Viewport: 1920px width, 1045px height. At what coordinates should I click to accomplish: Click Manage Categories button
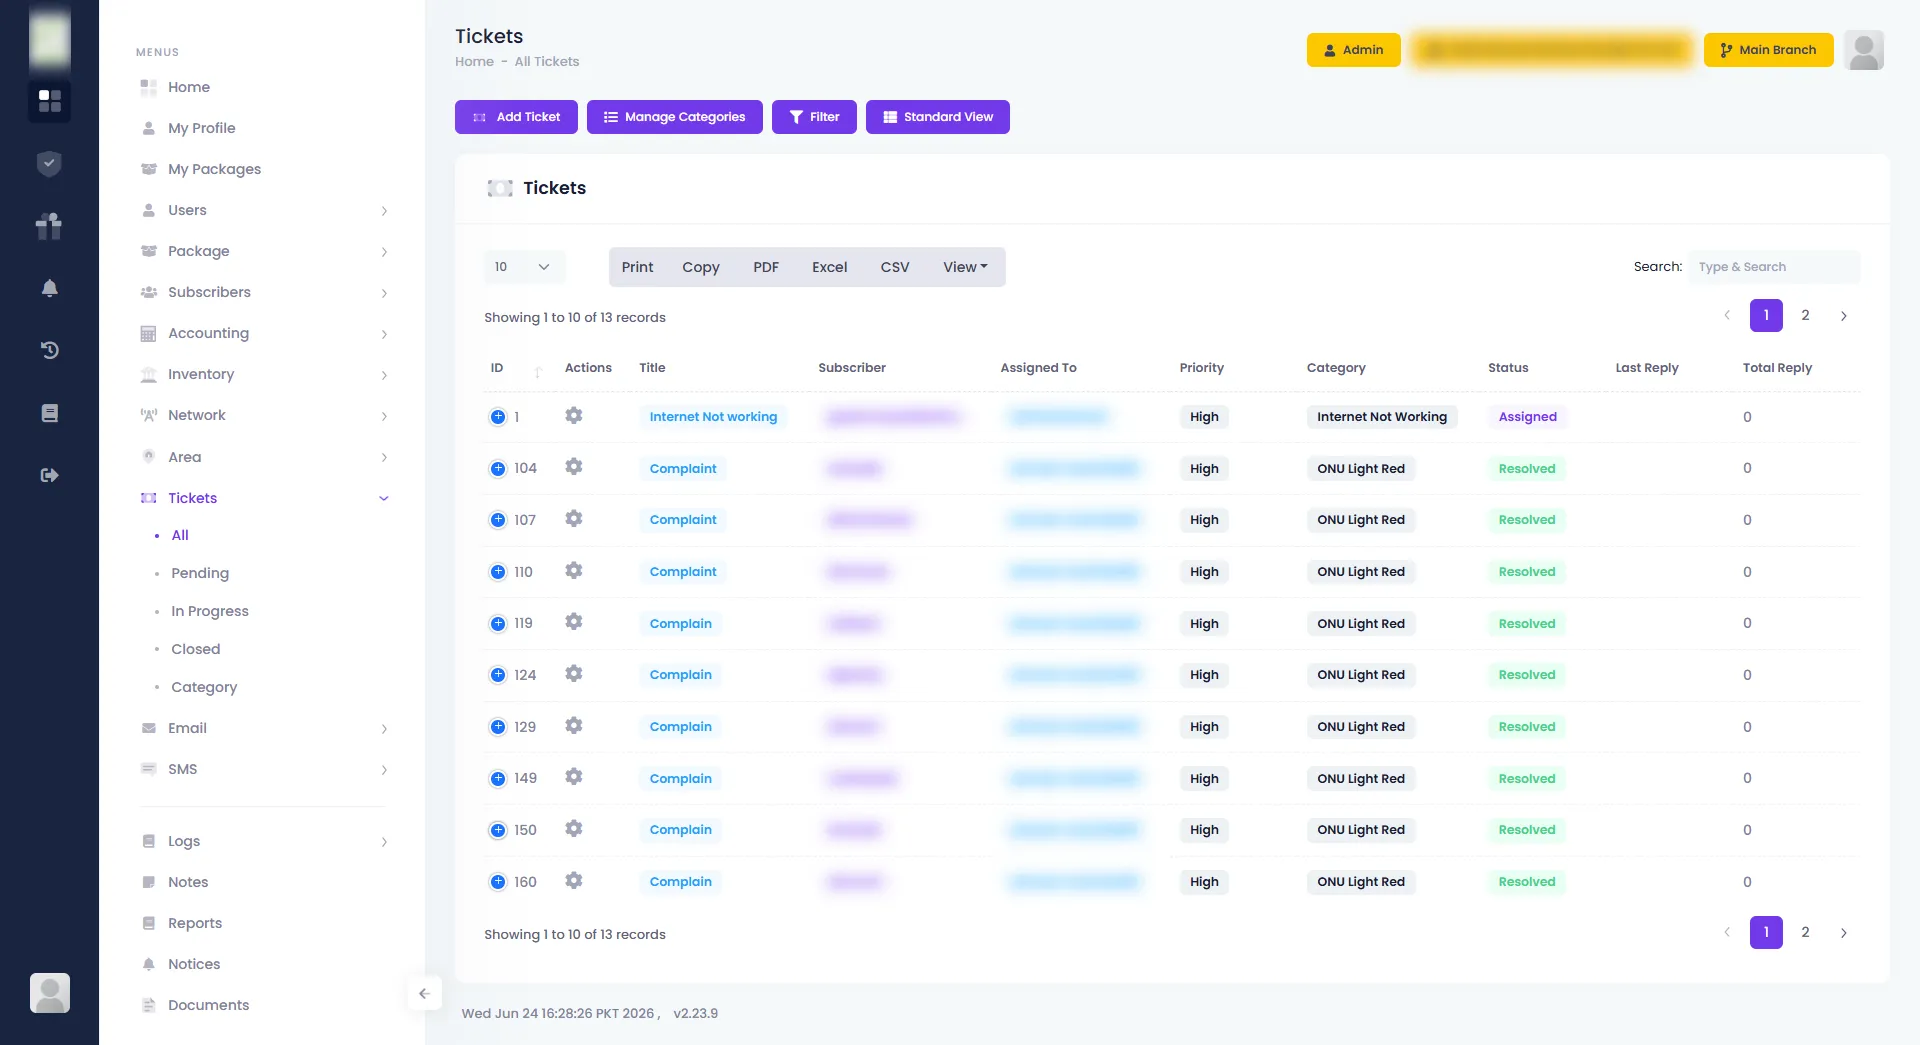[675, 117]
